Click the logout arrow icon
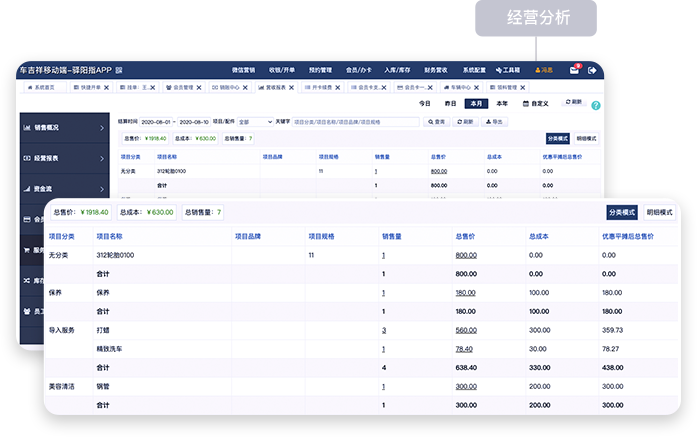This screenshot has width=697, height=437. point(593,70)
